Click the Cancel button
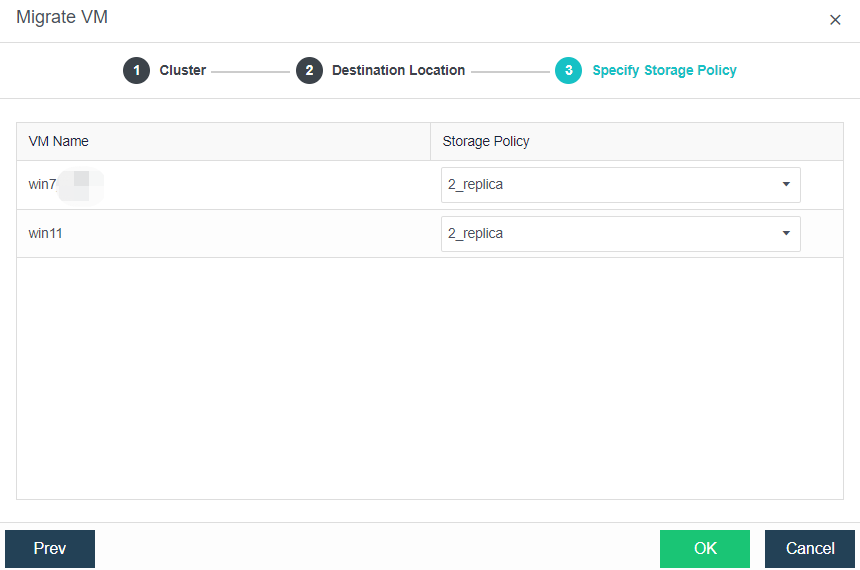 [810, 549]
